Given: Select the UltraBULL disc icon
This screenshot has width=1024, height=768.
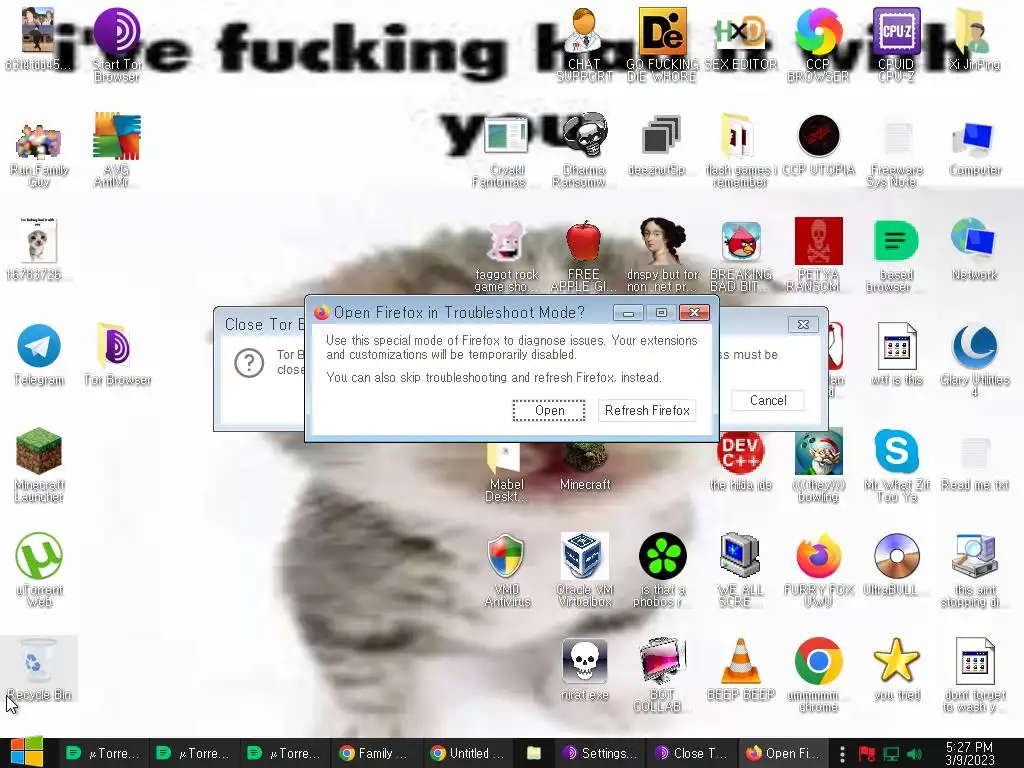Looking at the screenshot, I should coord(896,564).
